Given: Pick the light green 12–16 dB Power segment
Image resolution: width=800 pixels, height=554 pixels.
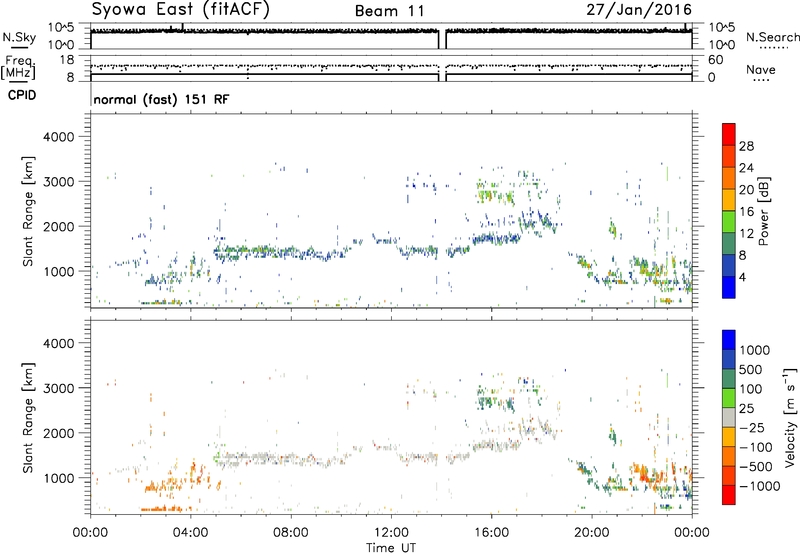Looking at the screenshot, I should [x=729, y=222].
